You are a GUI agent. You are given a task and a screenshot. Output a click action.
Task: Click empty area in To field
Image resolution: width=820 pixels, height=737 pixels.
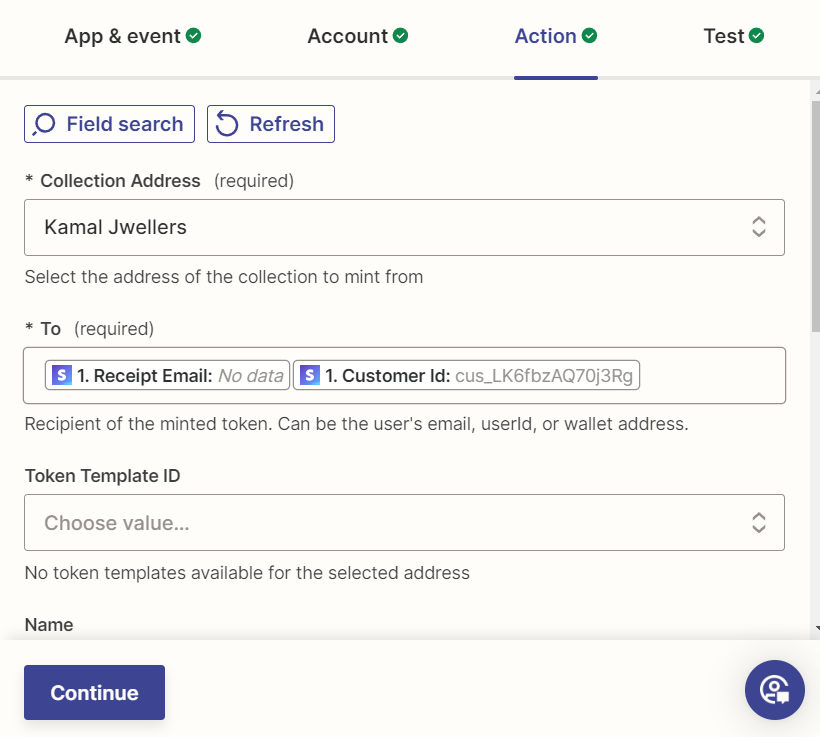[x=710, y=375]
